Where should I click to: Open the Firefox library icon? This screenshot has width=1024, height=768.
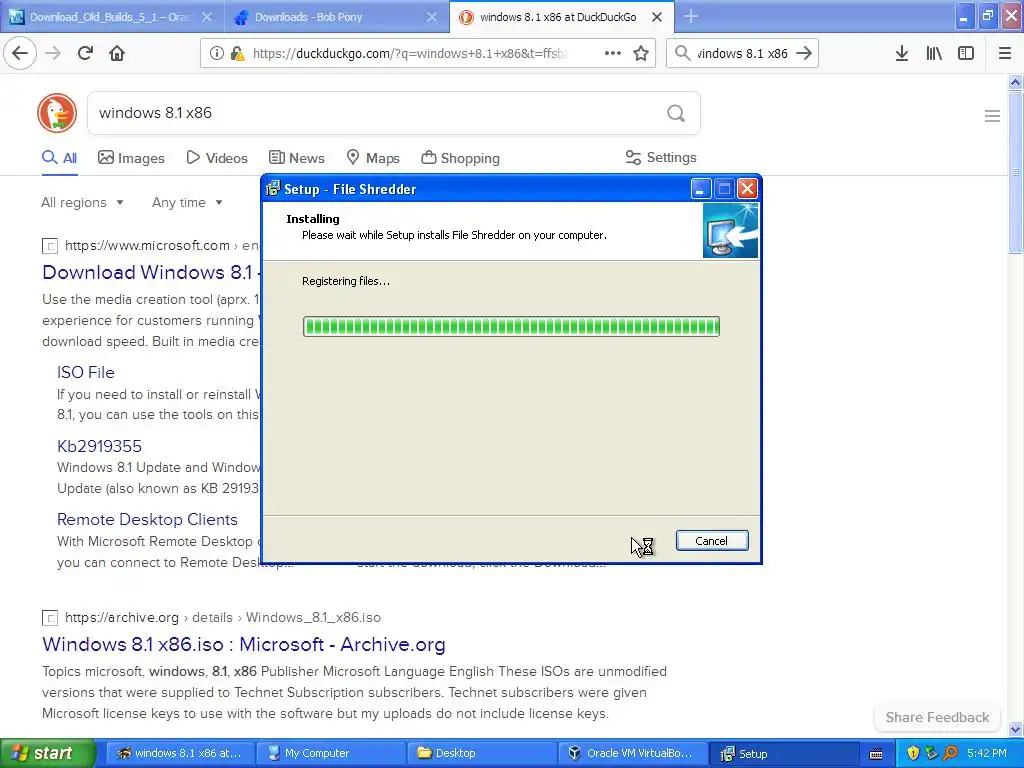click(934, 54)
